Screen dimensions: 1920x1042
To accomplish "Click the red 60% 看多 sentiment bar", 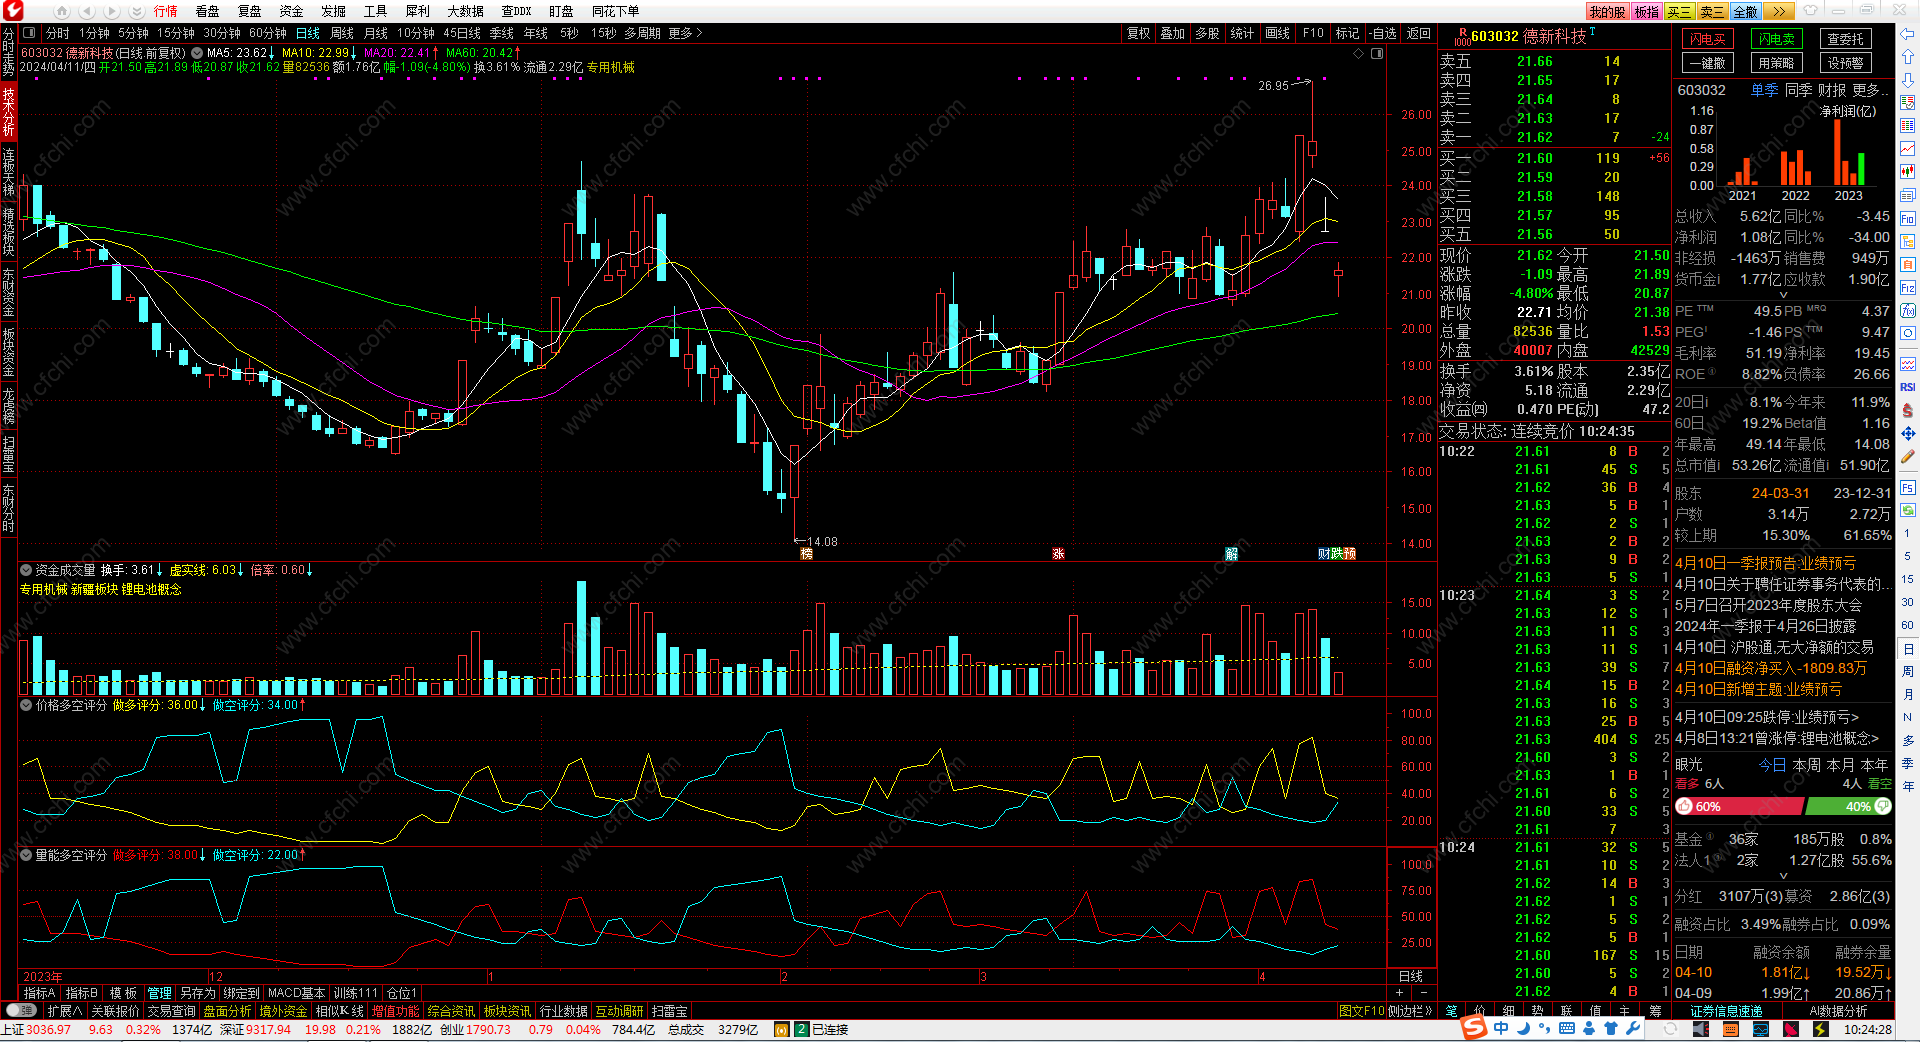I will [x=1739, y=806].
